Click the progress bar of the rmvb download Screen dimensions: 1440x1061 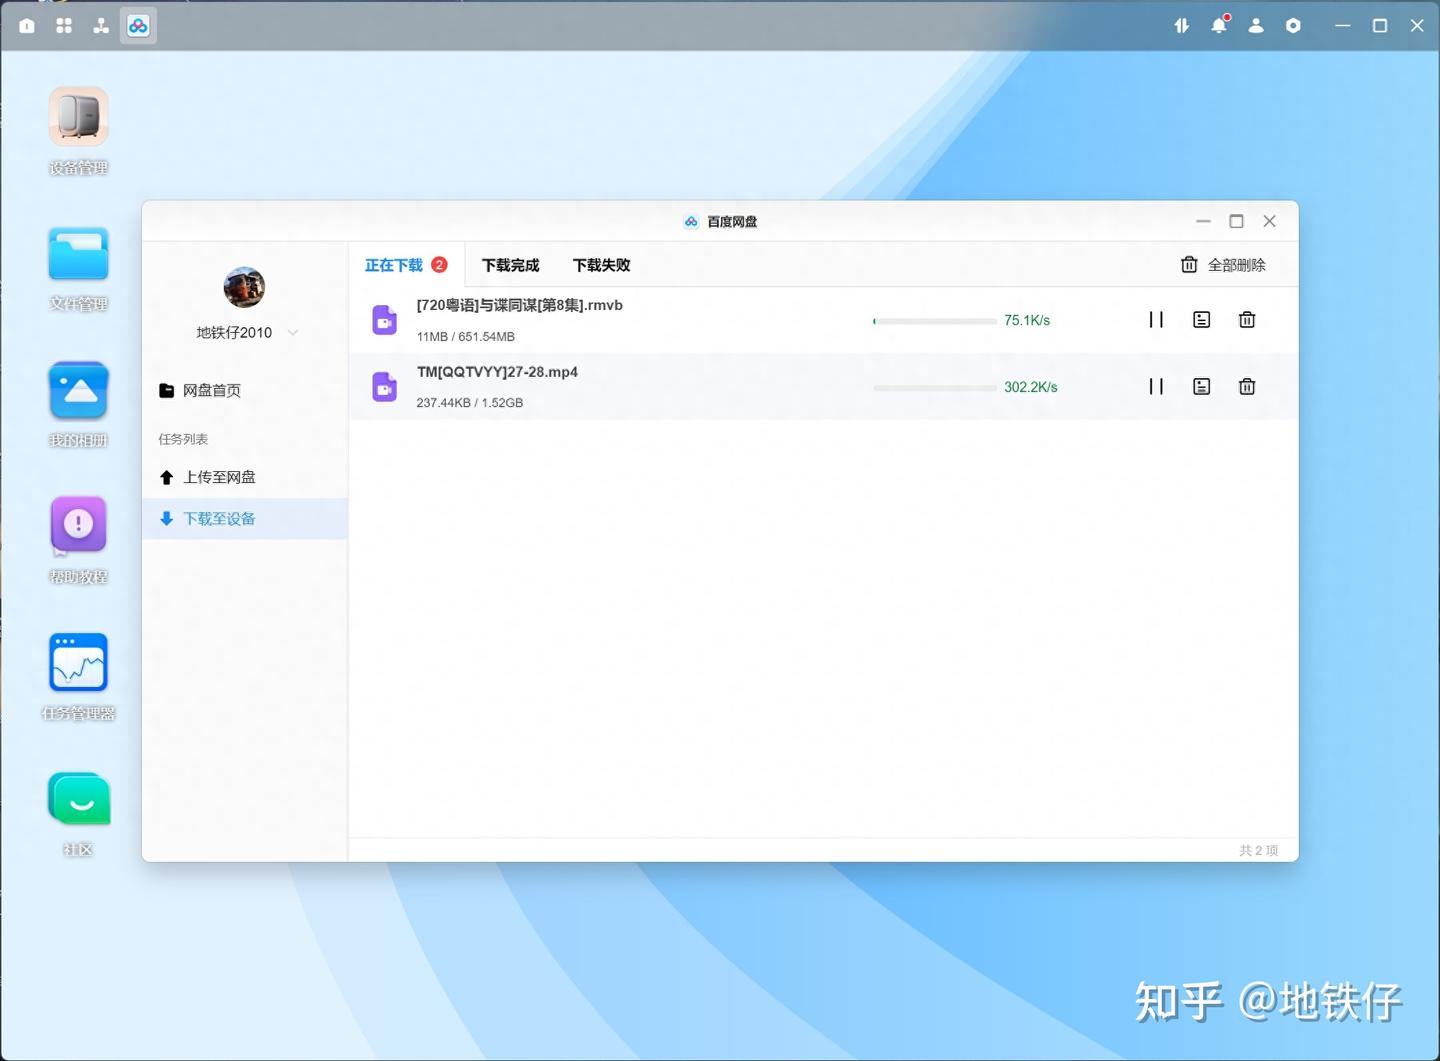point(934,321)
